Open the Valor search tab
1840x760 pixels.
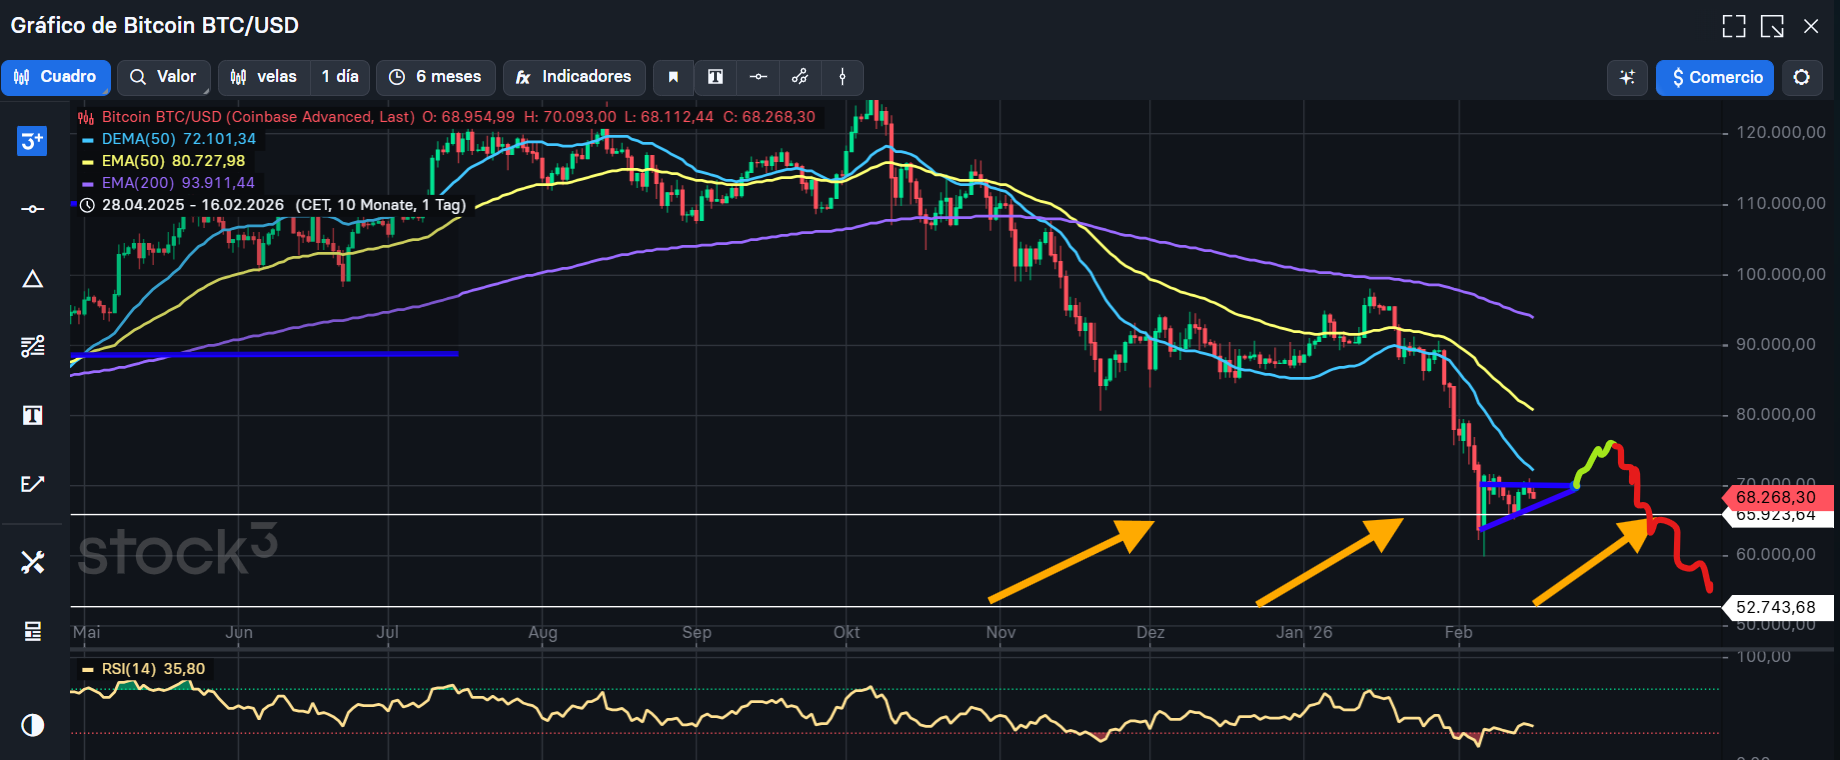coord(164,77)
